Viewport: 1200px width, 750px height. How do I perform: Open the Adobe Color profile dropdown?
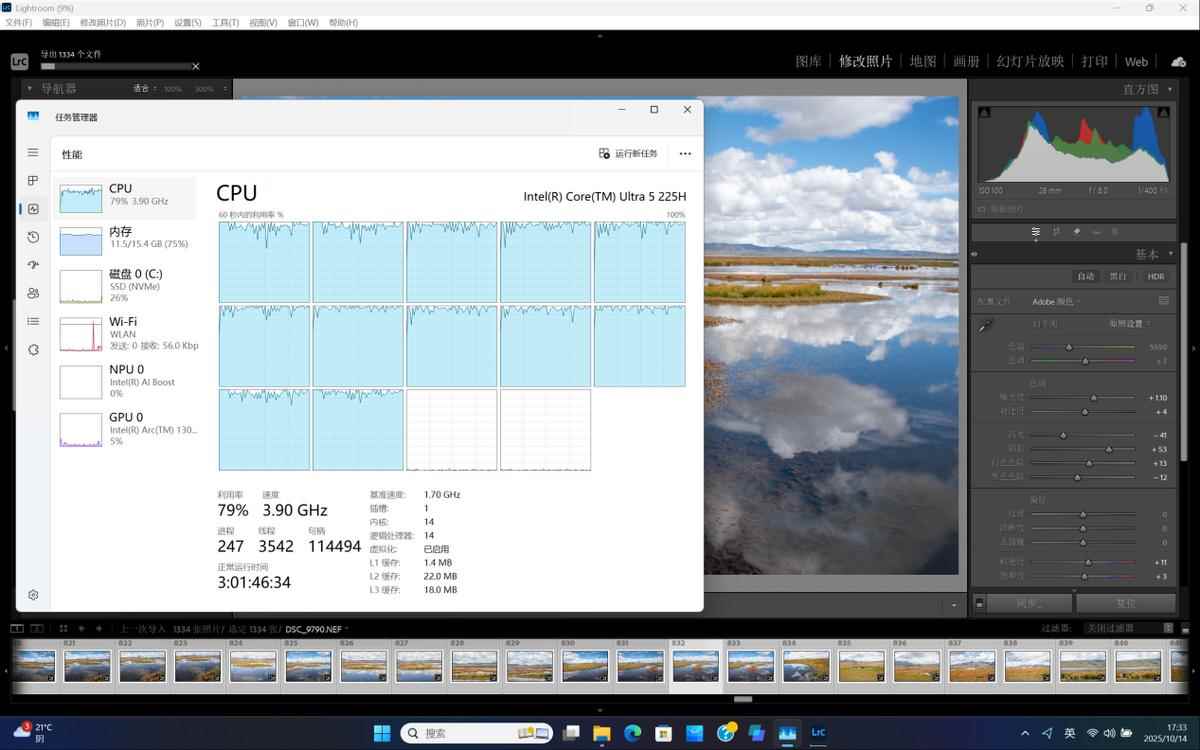(1056, 301)
